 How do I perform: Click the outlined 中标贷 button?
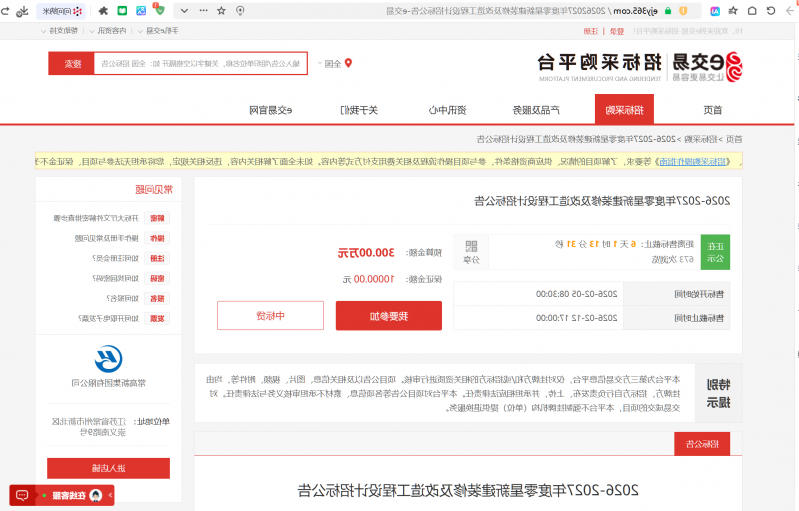coord(271,316)
